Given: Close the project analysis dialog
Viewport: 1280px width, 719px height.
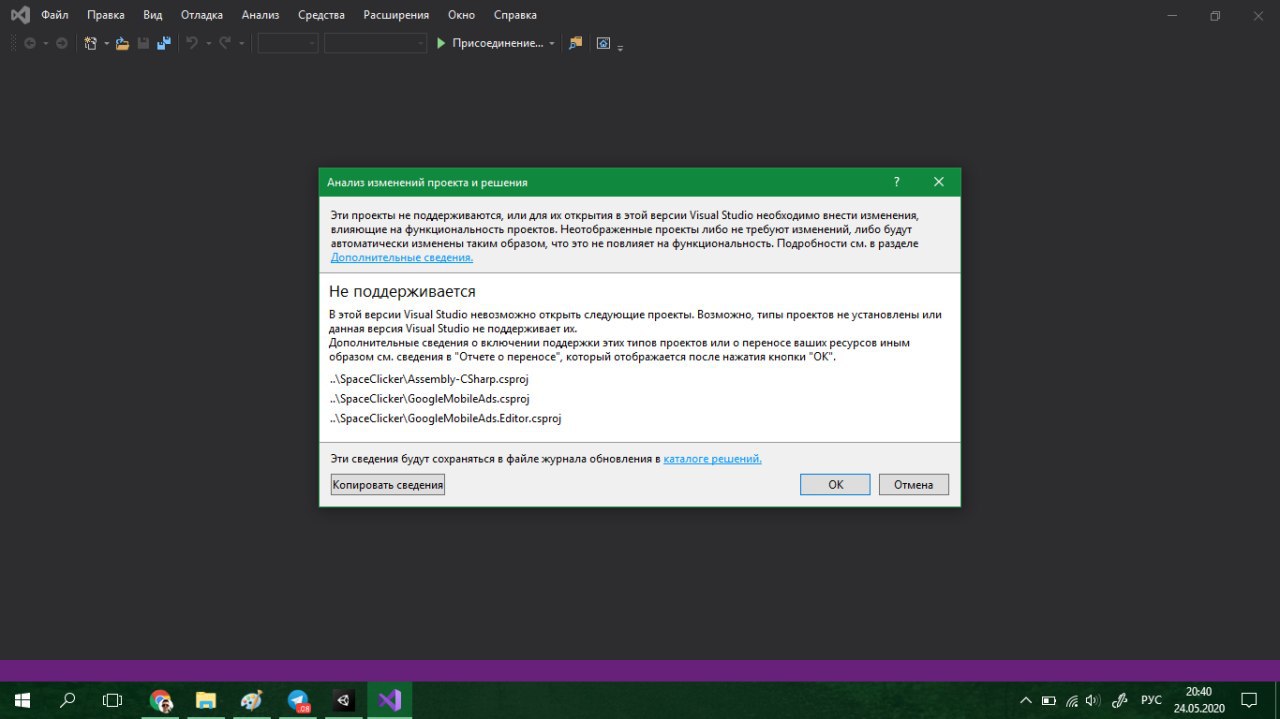Looking at the screenshot, I should (938, 182).
